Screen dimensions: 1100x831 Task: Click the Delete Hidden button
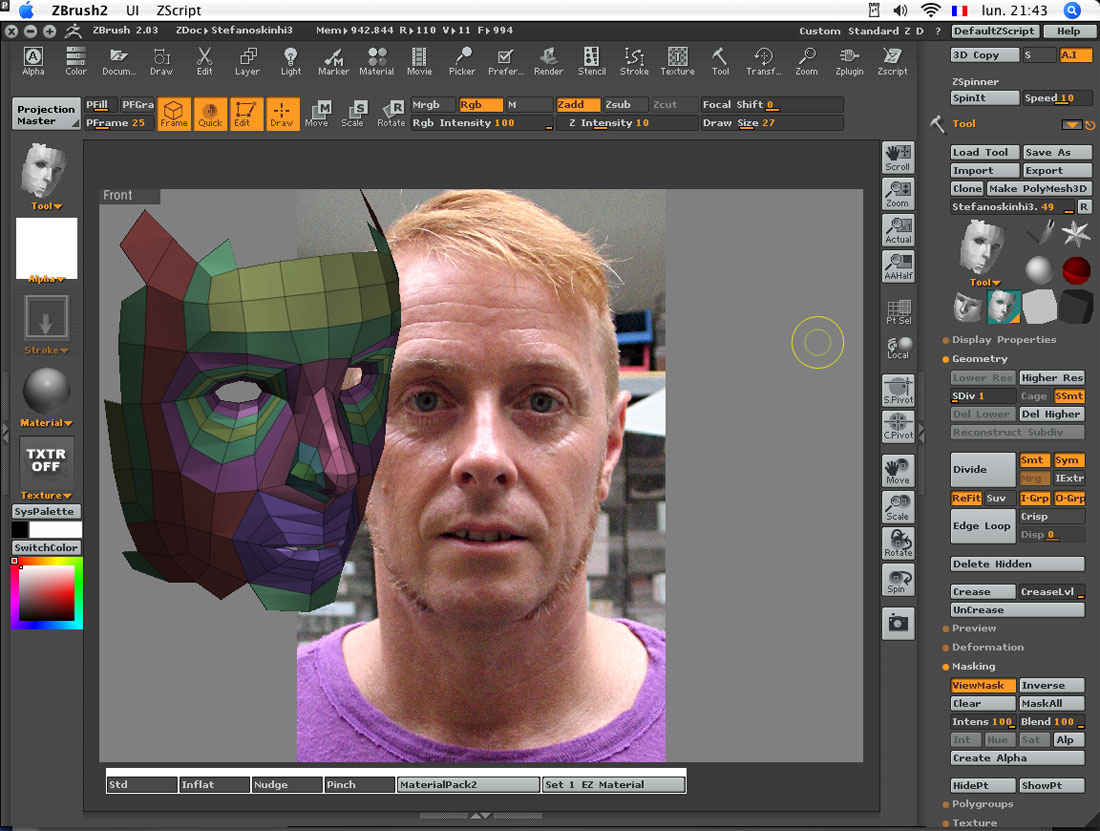click(x=1017, y=564)
